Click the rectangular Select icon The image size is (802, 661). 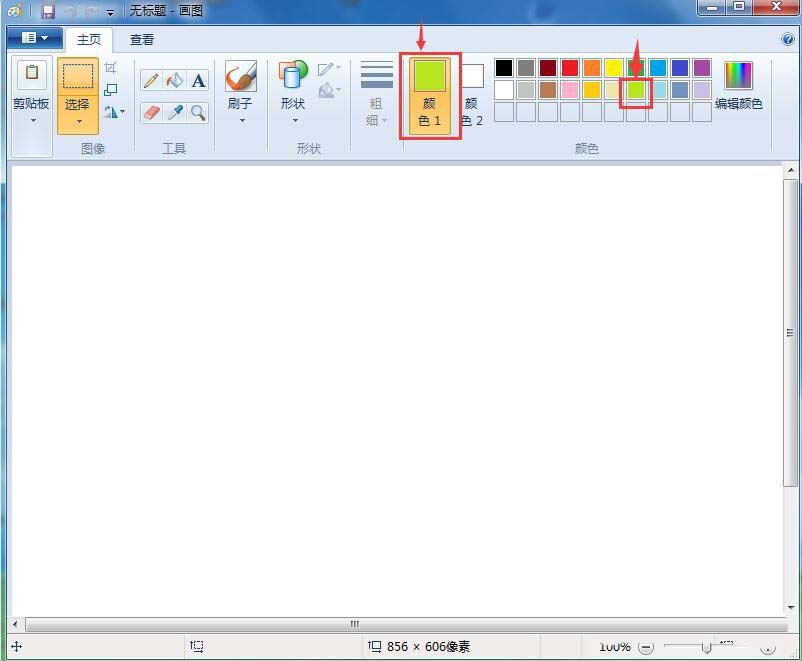(78, 77)
